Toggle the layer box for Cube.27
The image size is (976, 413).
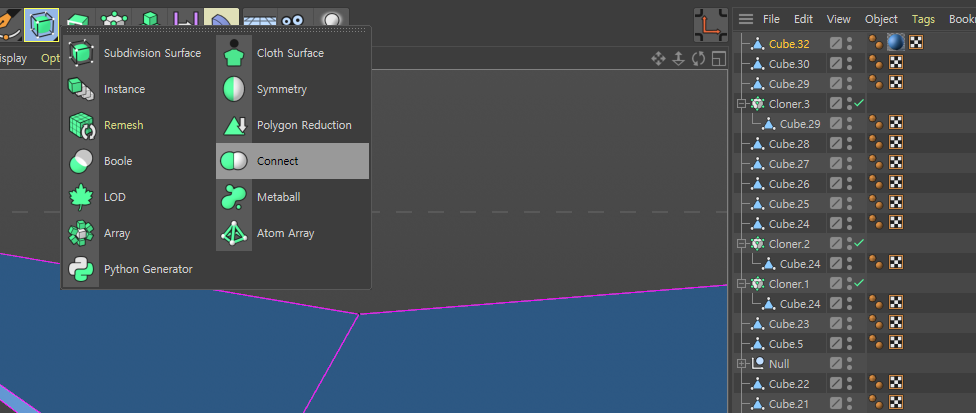pos(836,164)
